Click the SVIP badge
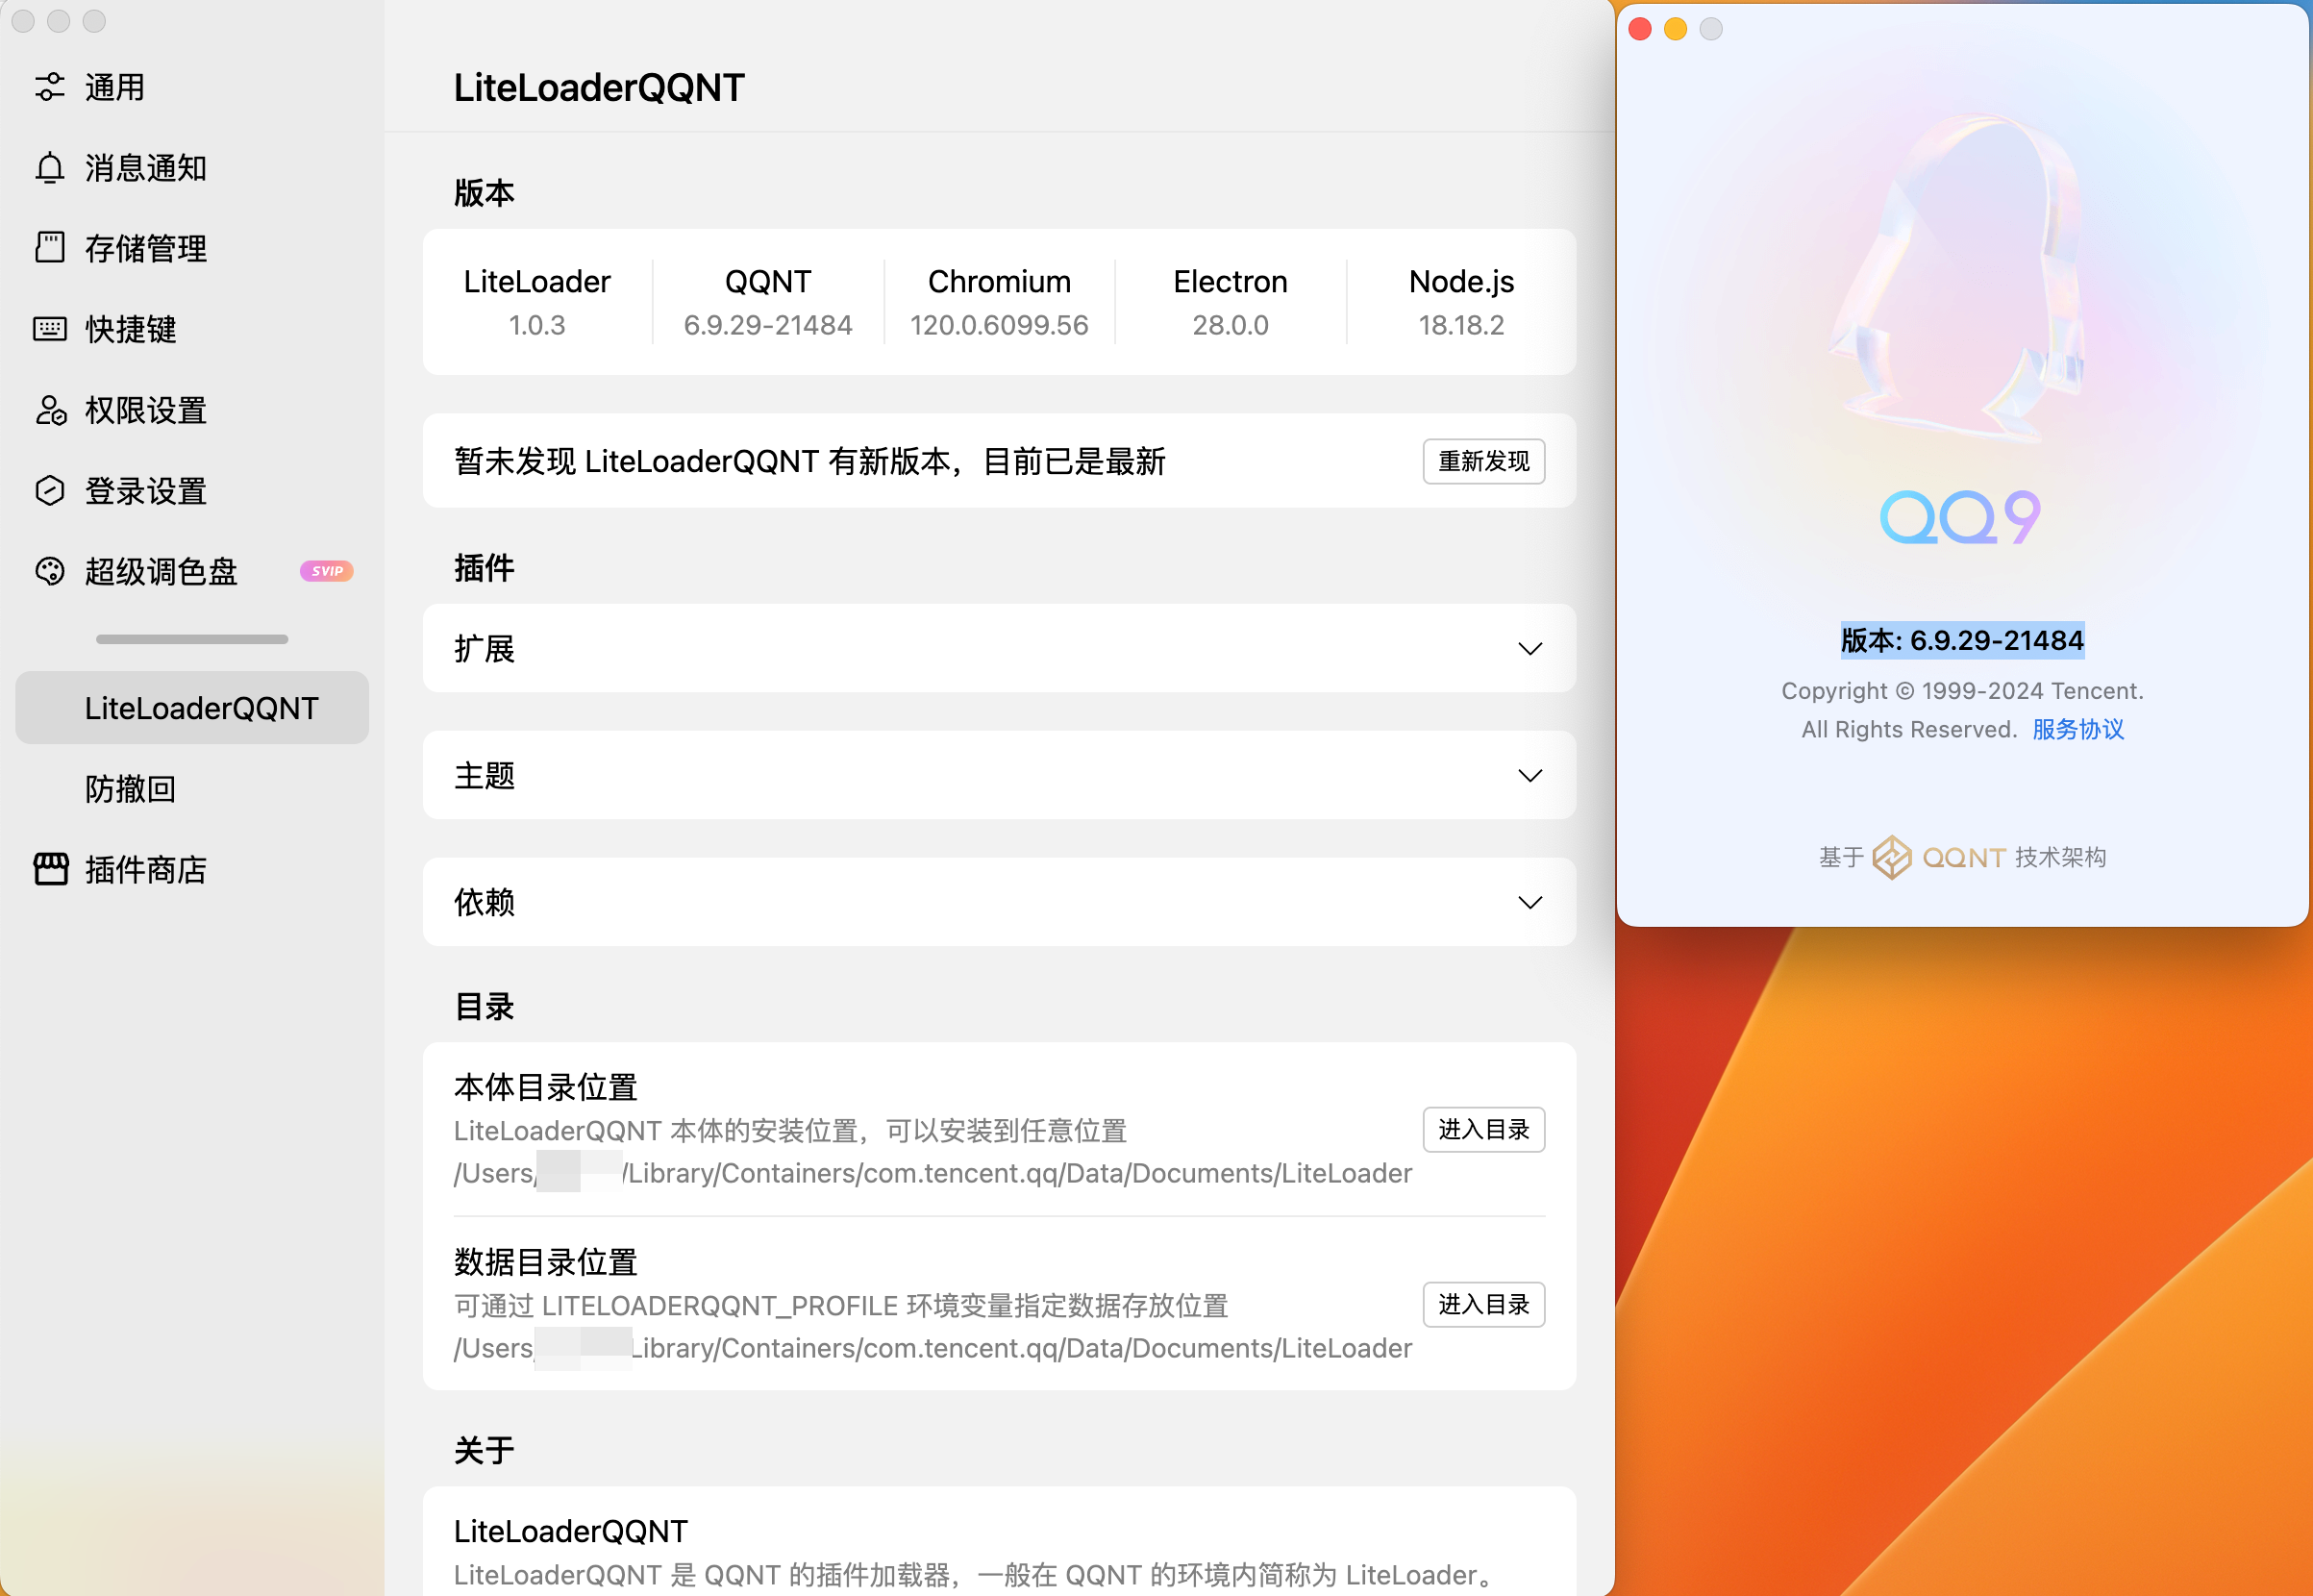The width and height of the screenshot is (2313, 1596). (x=326, y=571)
